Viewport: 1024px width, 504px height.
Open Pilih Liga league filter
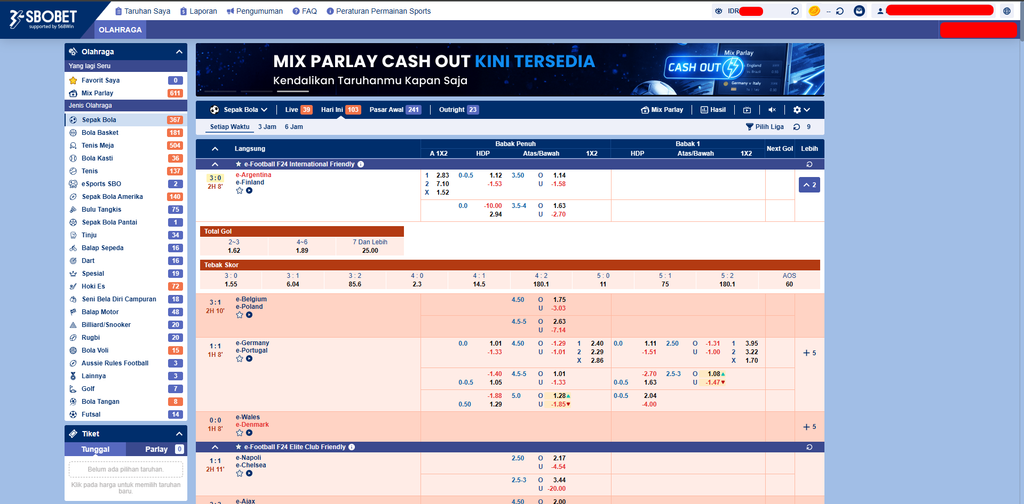pyautogui.click(x=765, y=127)
